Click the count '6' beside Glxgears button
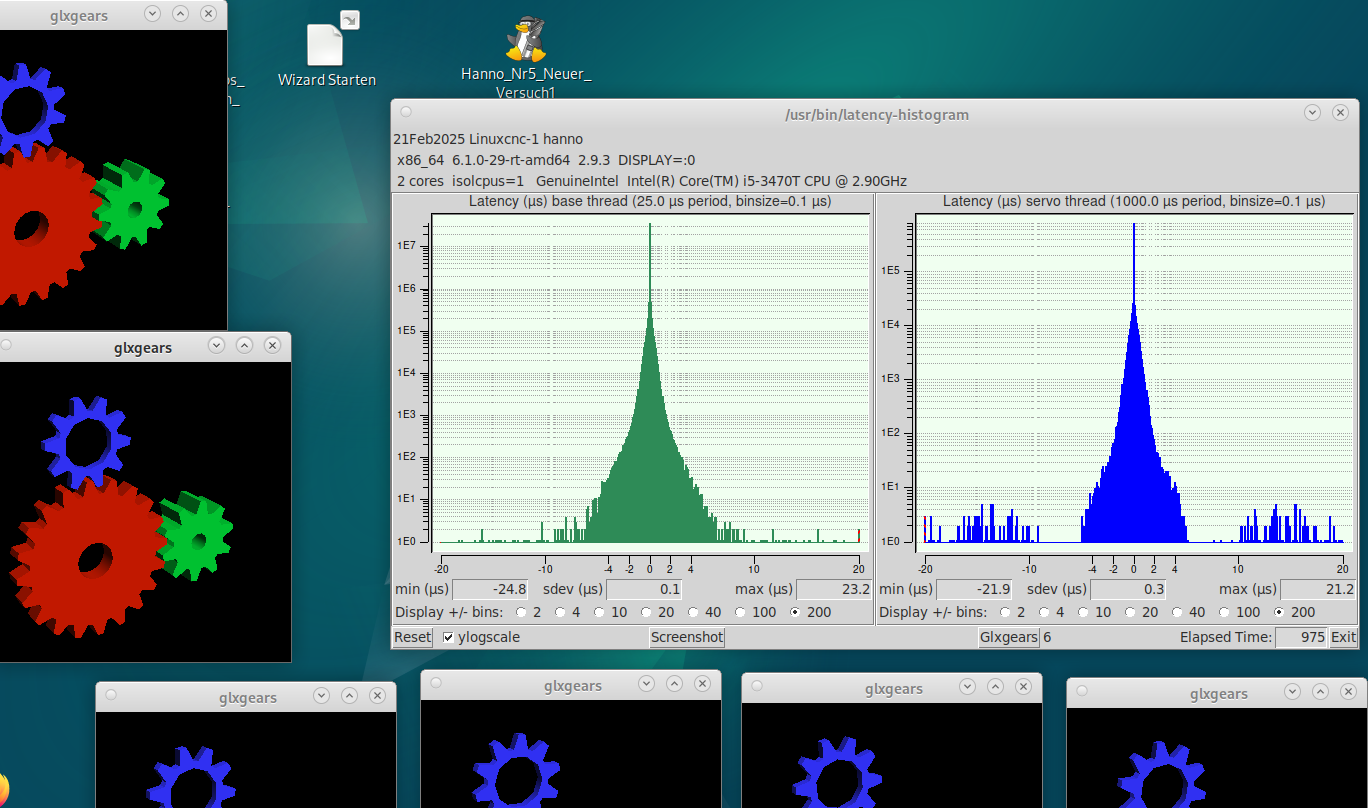This screenshot has width=1368, height=808. coord(1047,637)
